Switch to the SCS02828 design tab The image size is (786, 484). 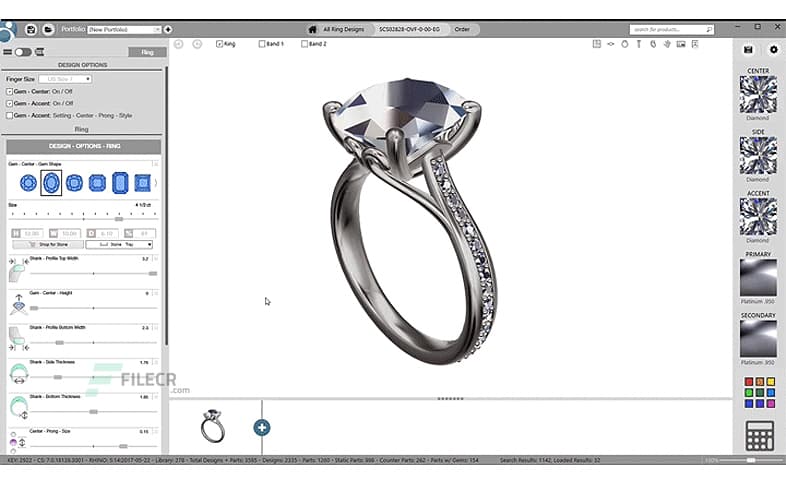click(x=409, y=30)
